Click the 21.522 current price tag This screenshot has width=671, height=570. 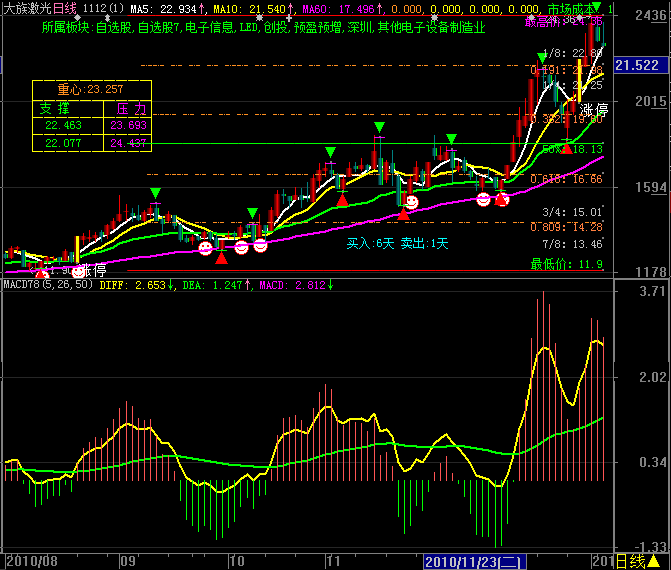click(636, 65)
